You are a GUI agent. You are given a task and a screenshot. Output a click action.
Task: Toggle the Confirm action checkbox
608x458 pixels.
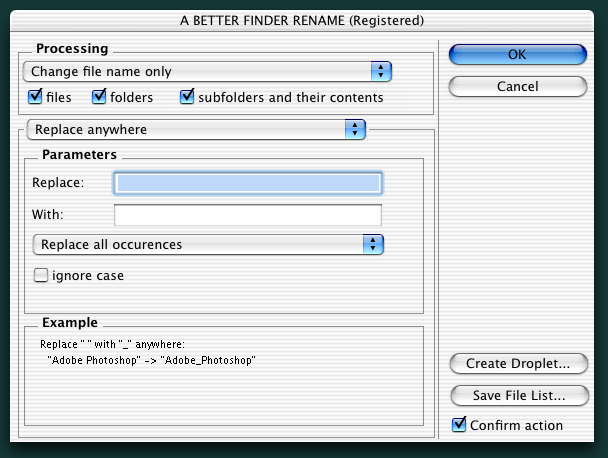click(459, 425)
